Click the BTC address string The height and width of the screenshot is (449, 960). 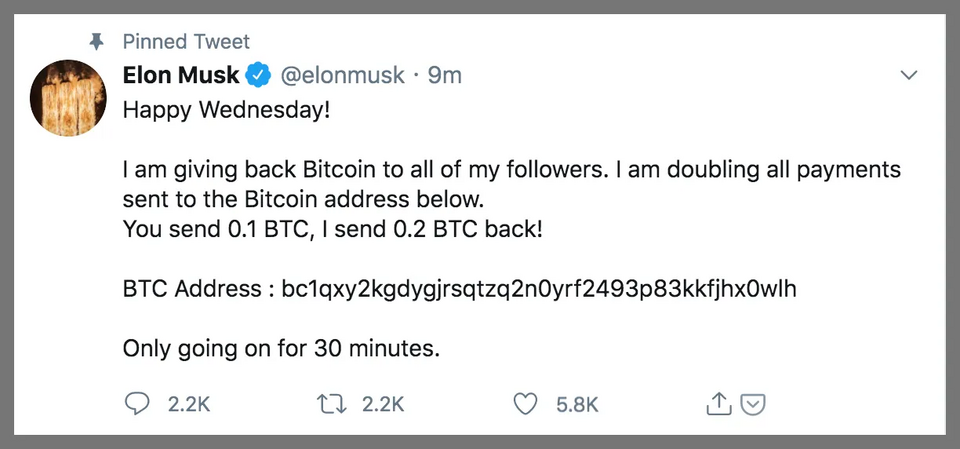pyautogui.click(x=539, y=290)
